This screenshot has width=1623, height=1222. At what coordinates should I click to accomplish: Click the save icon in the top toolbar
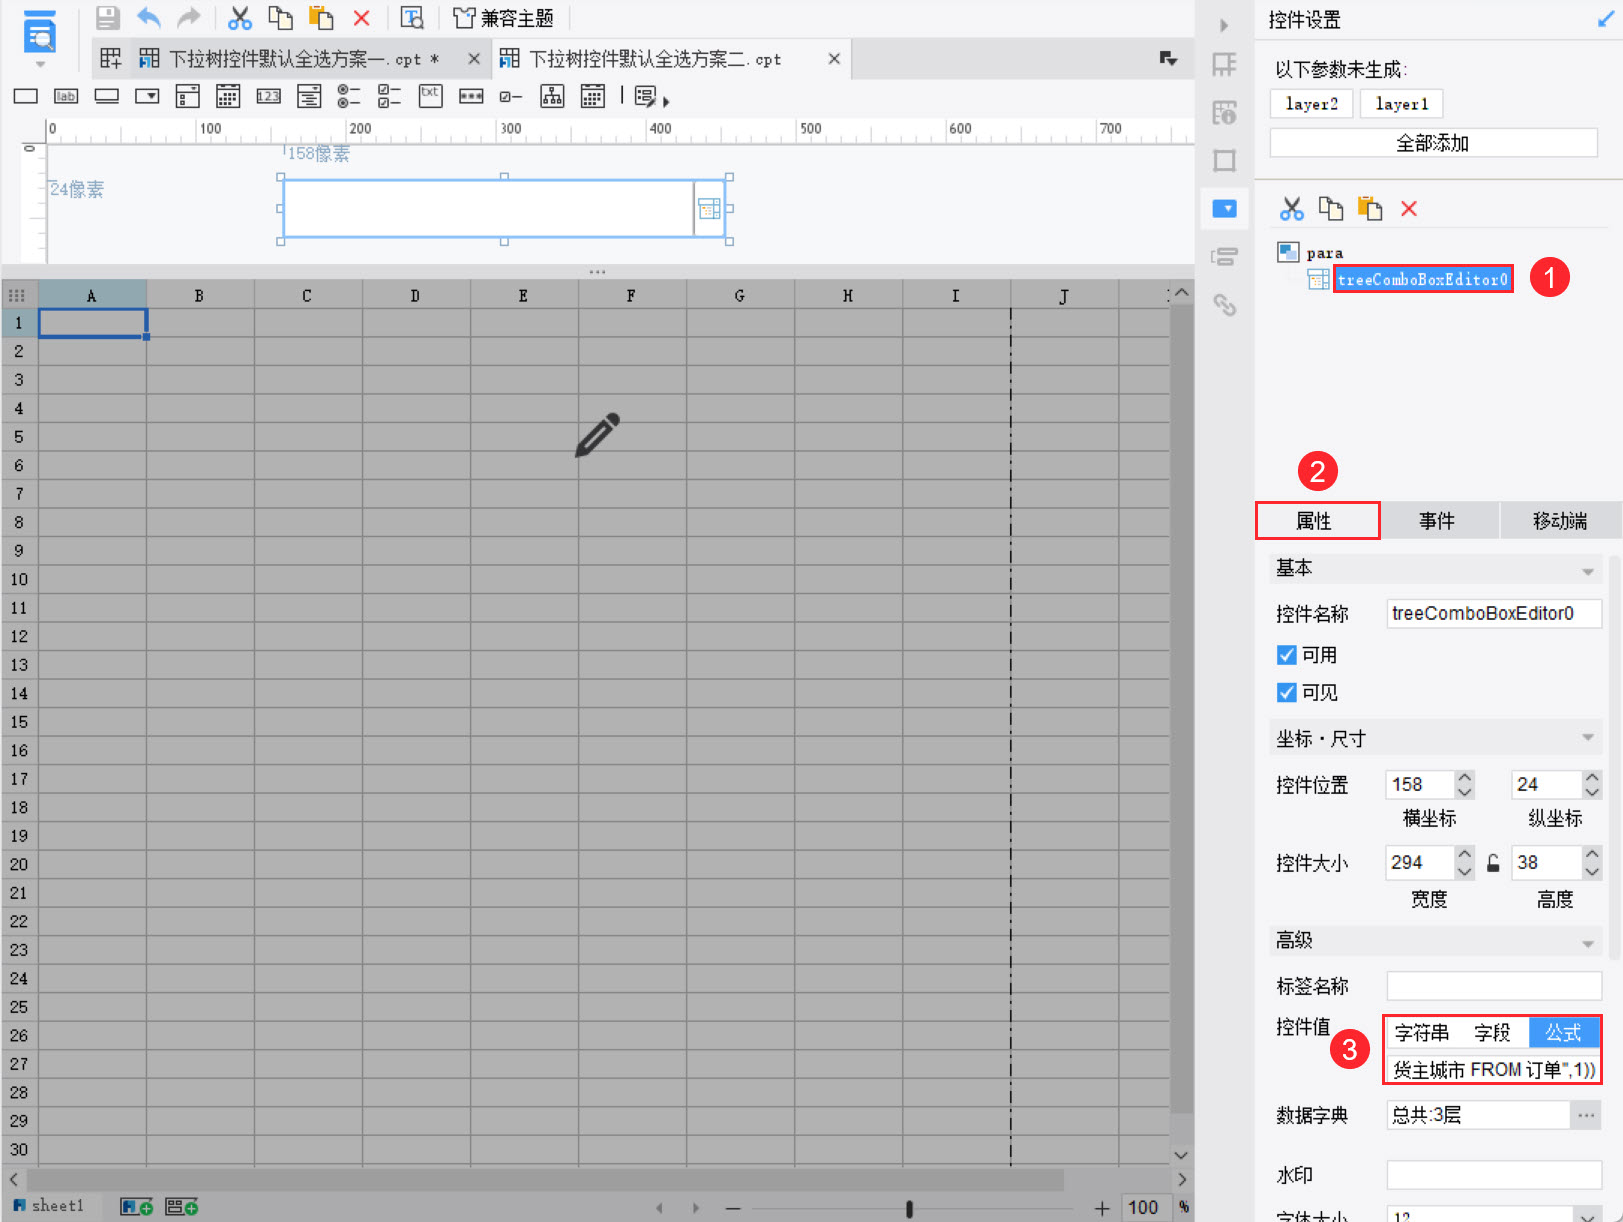point(107,18)
